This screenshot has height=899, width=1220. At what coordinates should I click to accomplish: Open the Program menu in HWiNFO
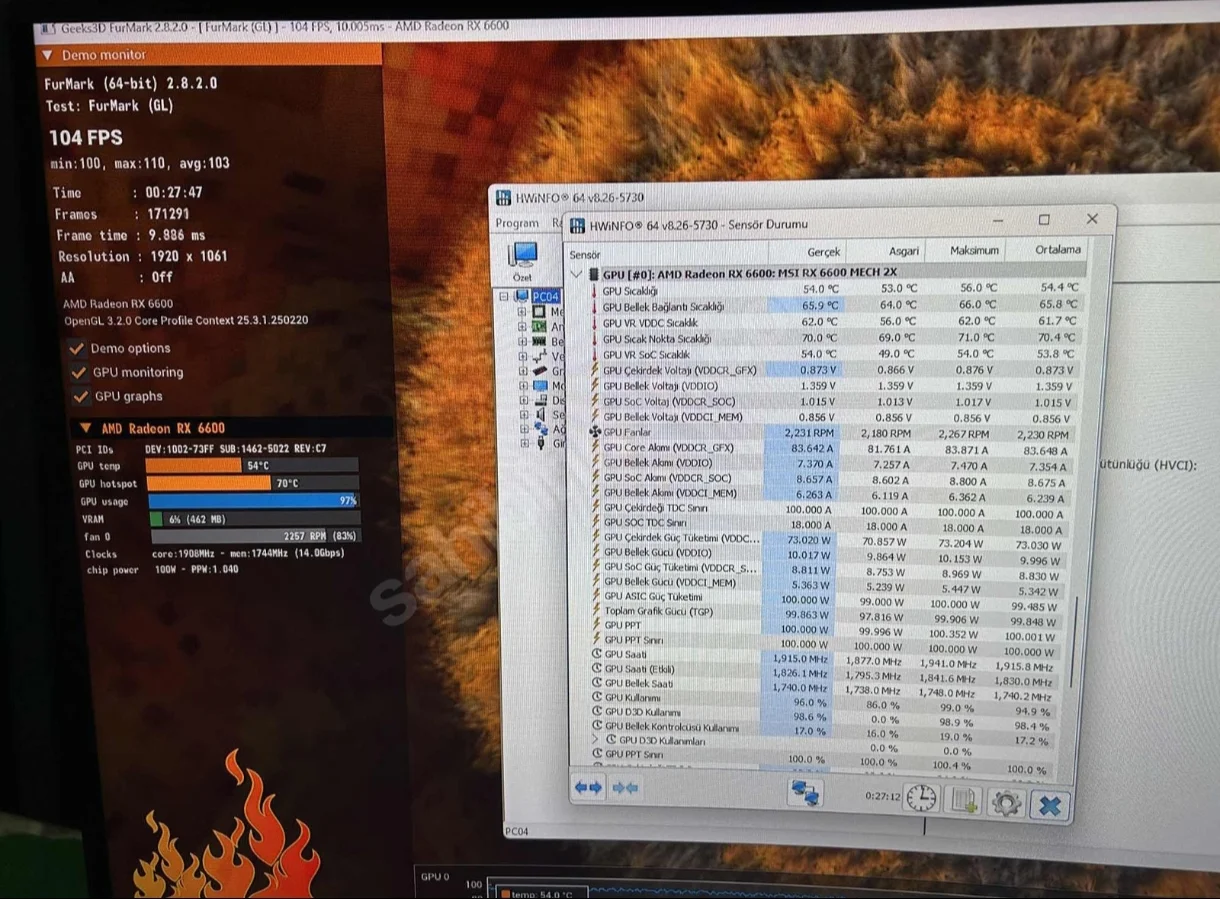[517, 223]
